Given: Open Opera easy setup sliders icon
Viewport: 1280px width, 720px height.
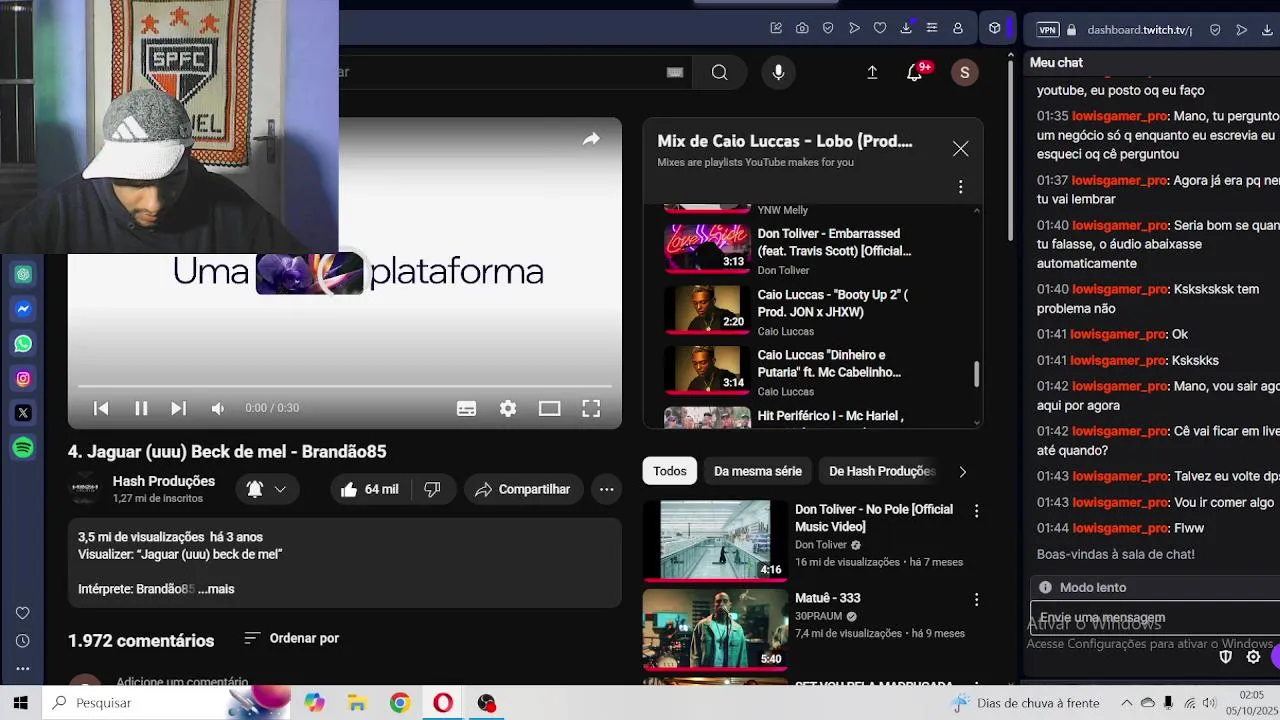Looking at the screenshot, I should 932,28.
